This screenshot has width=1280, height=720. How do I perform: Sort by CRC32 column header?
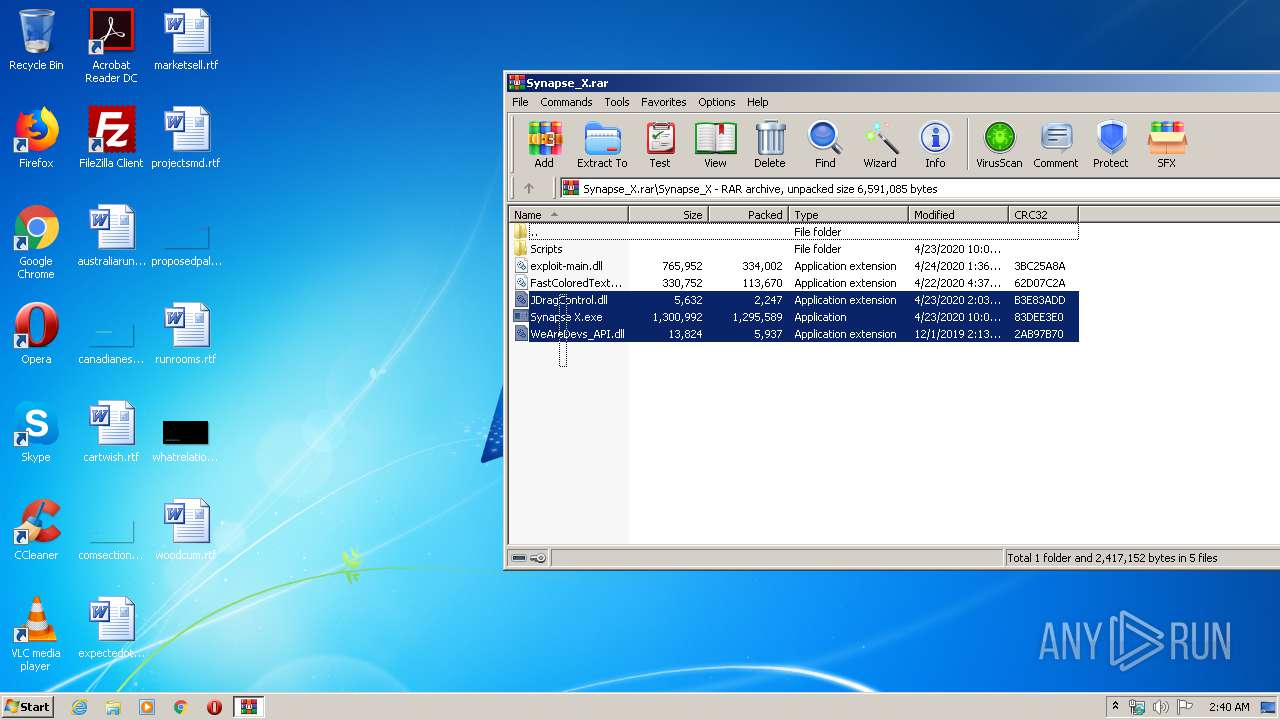click(1043, 215)
